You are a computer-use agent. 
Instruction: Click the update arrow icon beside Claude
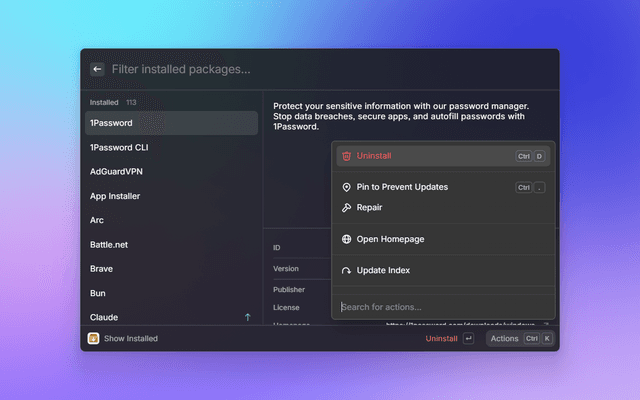[x=247, y=317]
